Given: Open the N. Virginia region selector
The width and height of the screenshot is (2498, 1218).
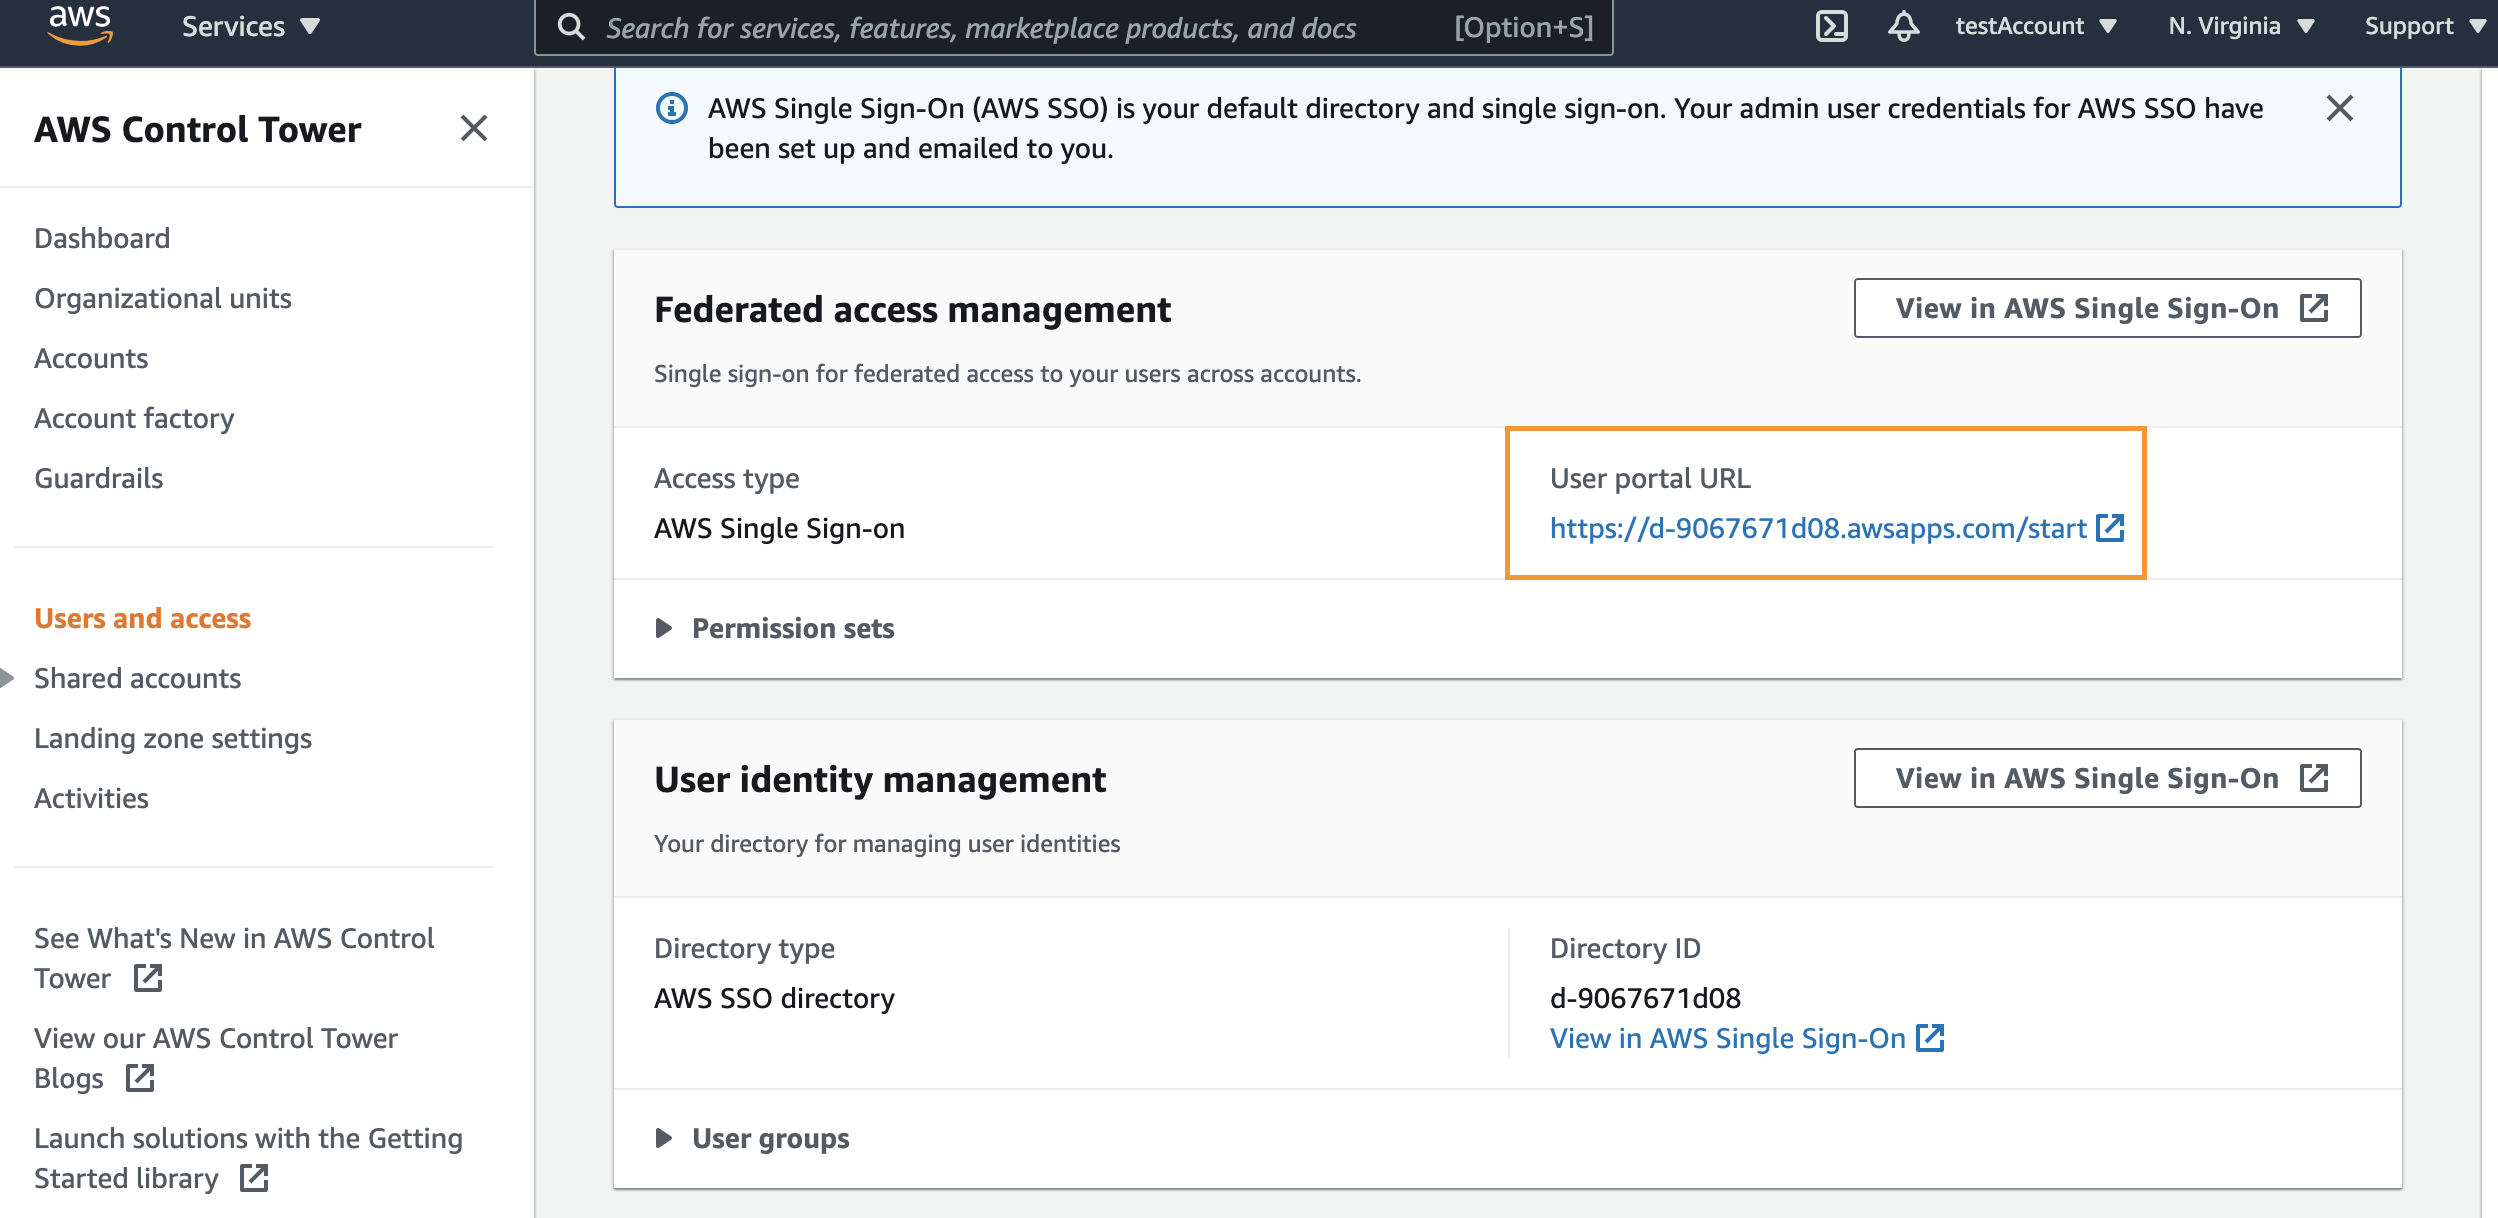Looking at the screenshot, I should (x=2240, y=26).
